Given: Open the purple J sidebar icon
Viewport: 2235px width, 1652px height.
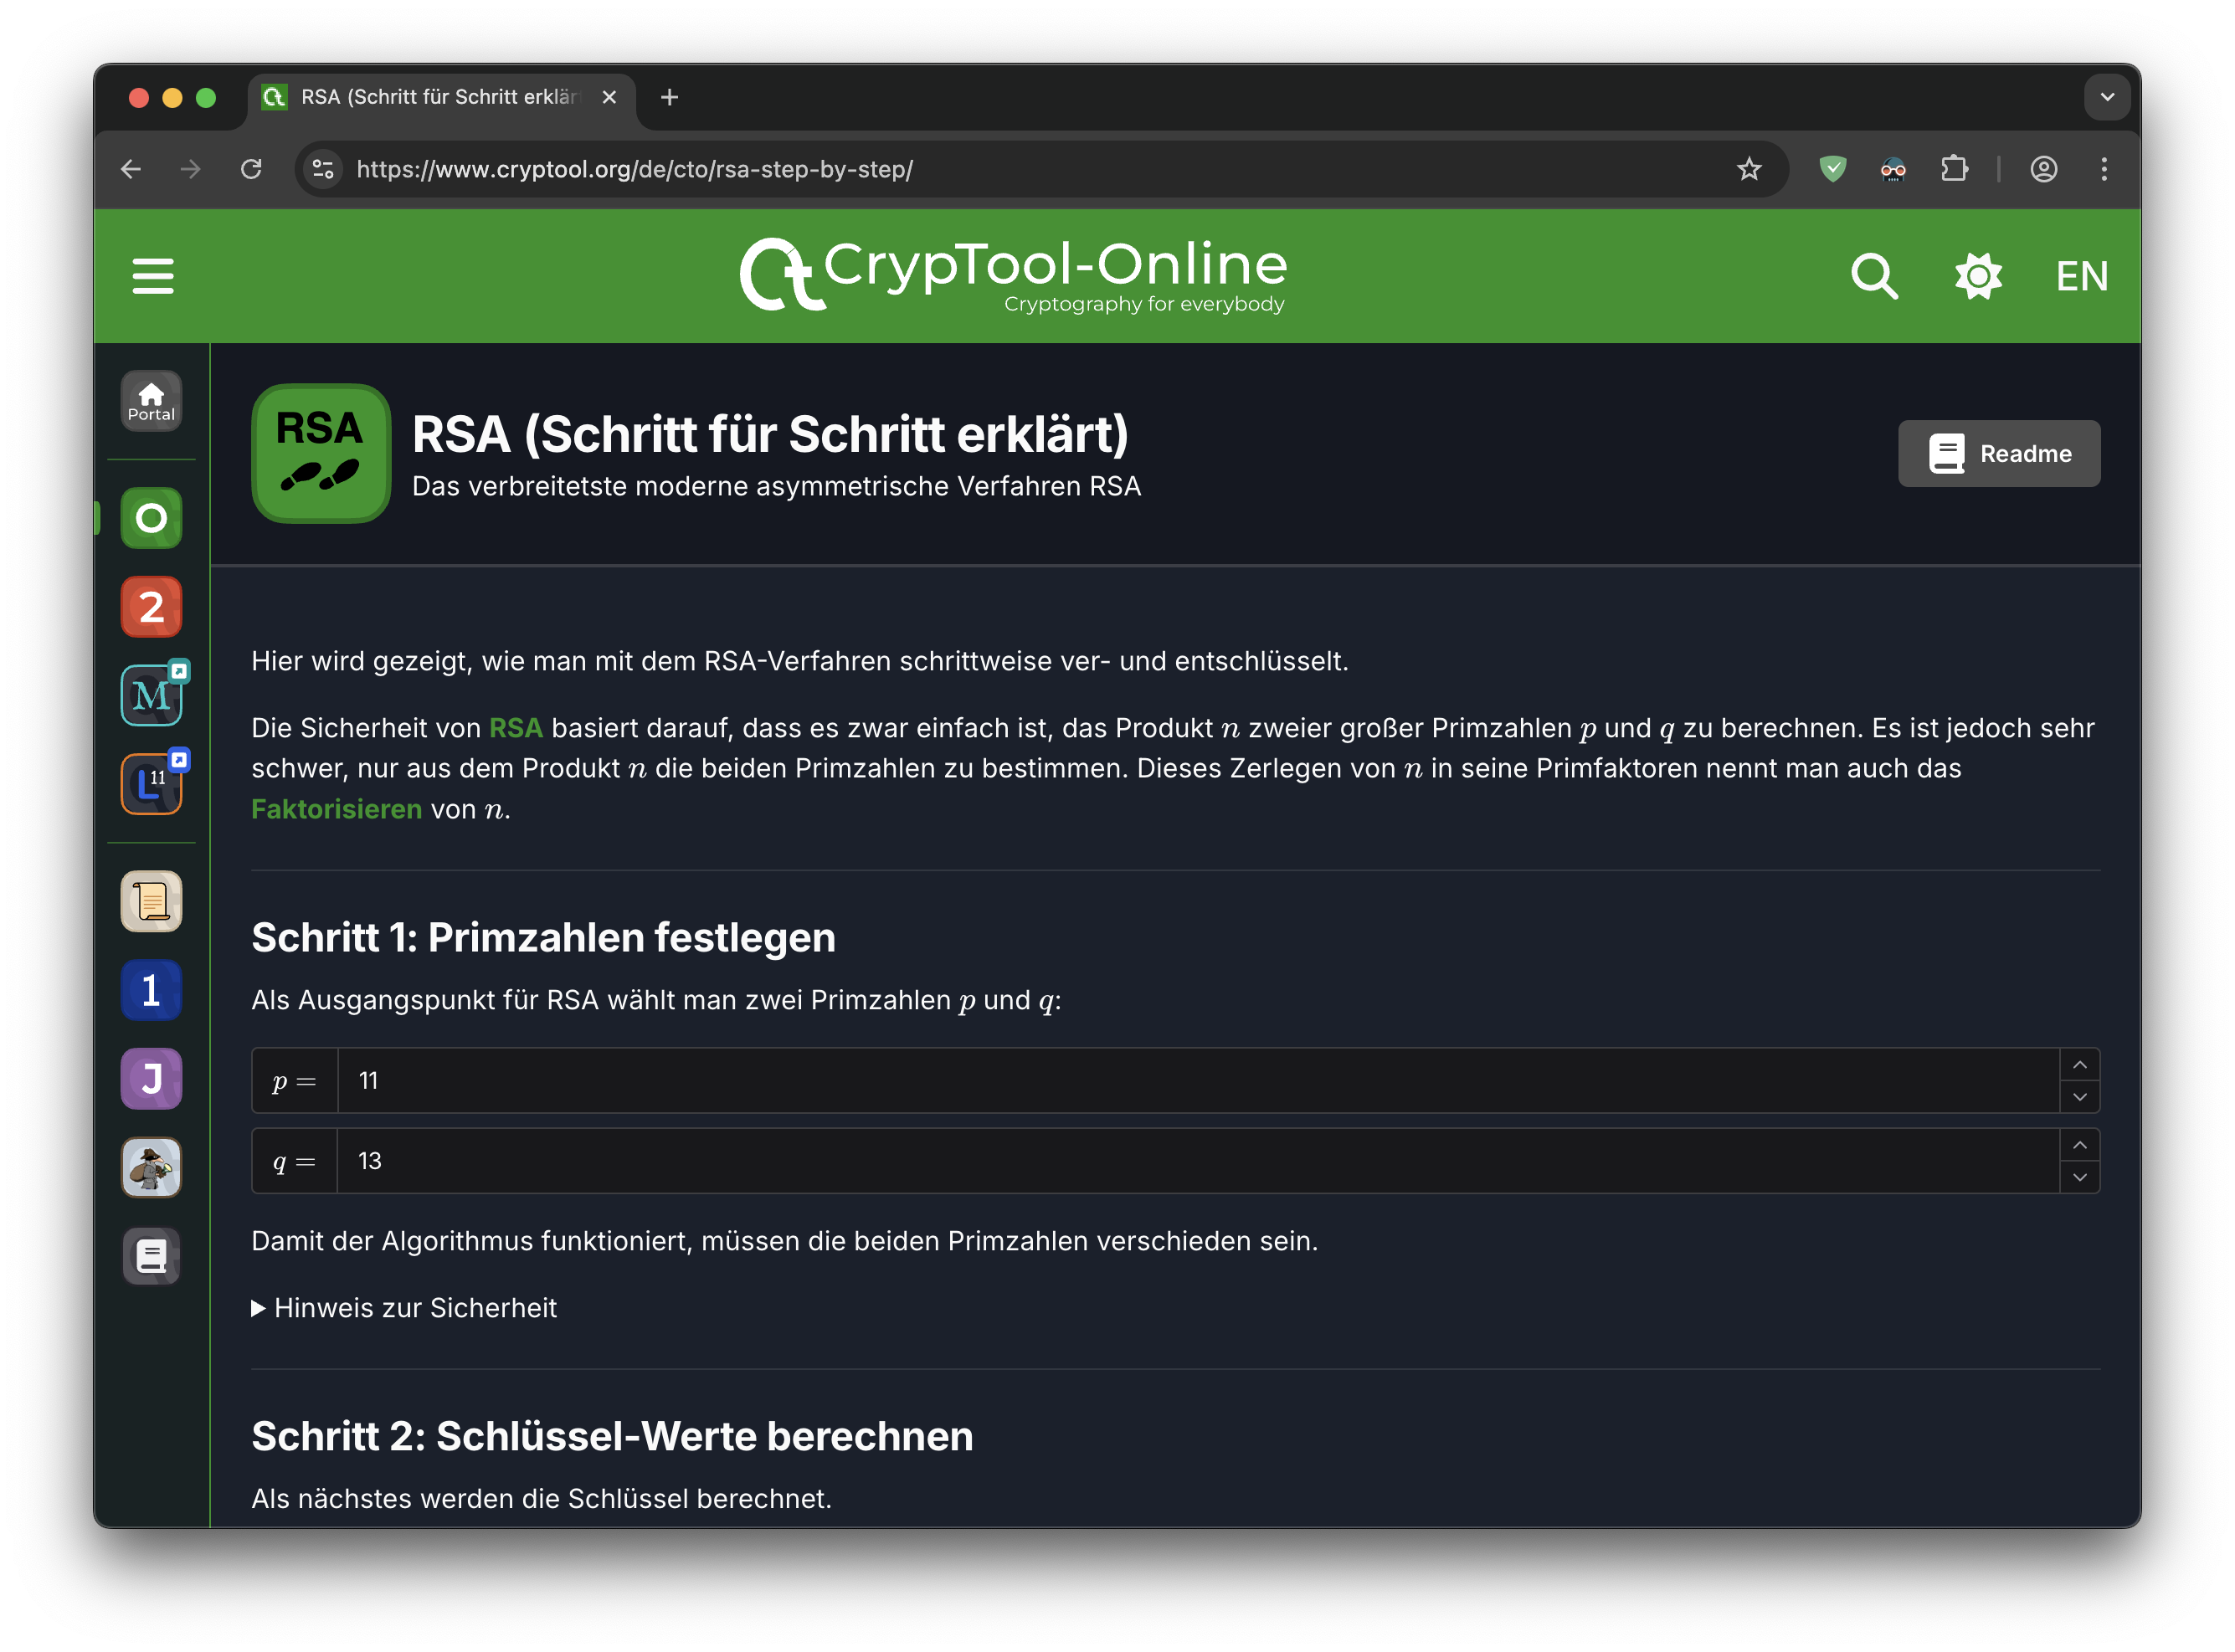Looking at the screenshot, I should tap(151, 1079).
